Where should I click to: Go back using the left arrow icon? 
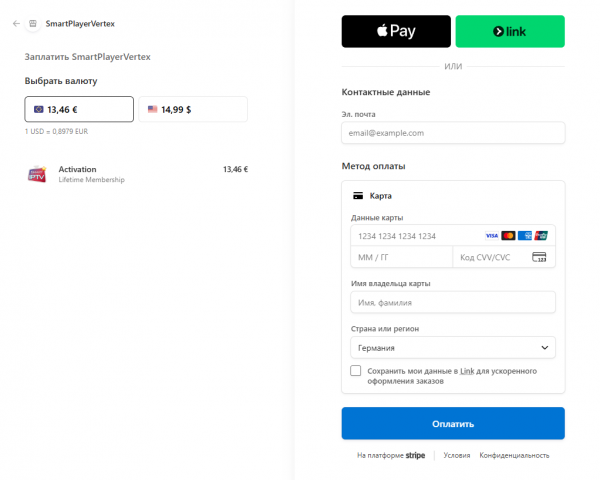click(16, 24)
